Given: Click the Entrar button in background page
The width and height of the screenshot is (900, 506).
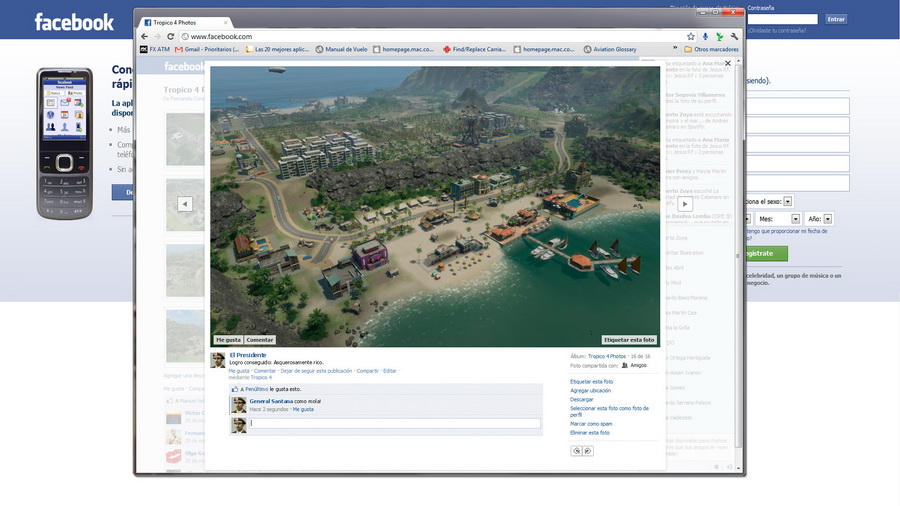Looking at the screenshot, I should click(836, 19).
